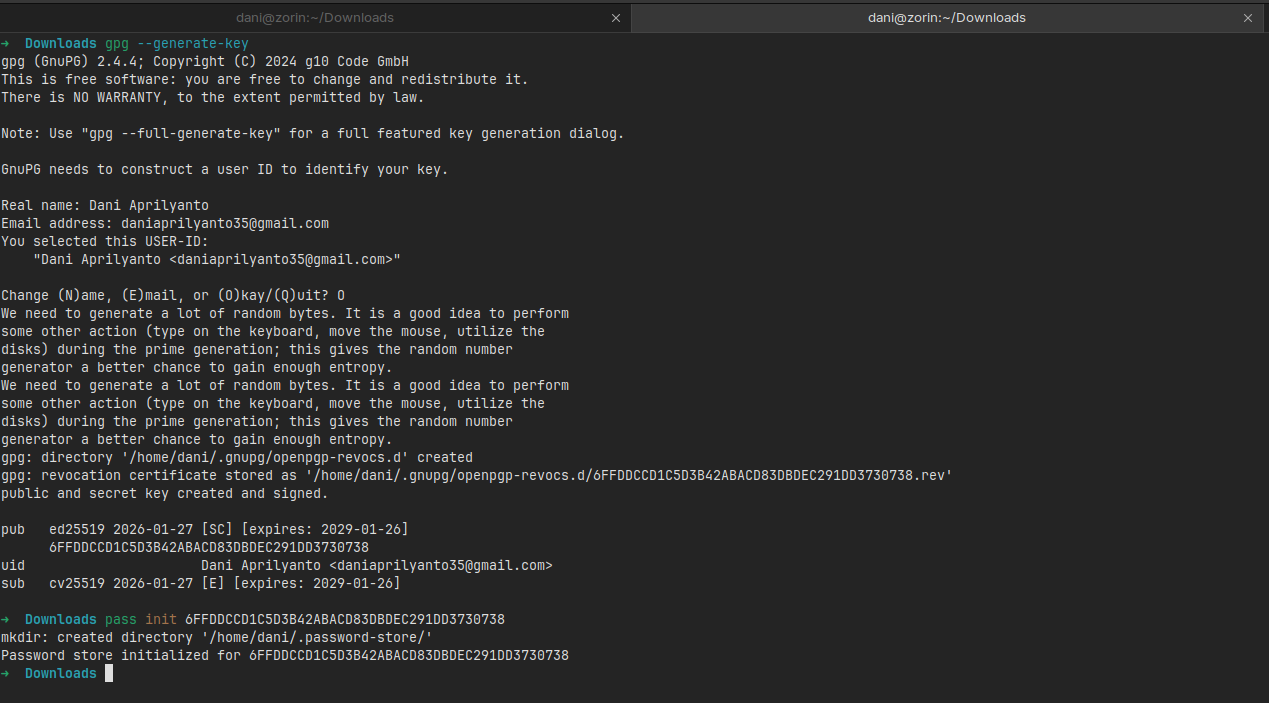
Task: Close the second terminal tab
Action: pos(1248,18)
